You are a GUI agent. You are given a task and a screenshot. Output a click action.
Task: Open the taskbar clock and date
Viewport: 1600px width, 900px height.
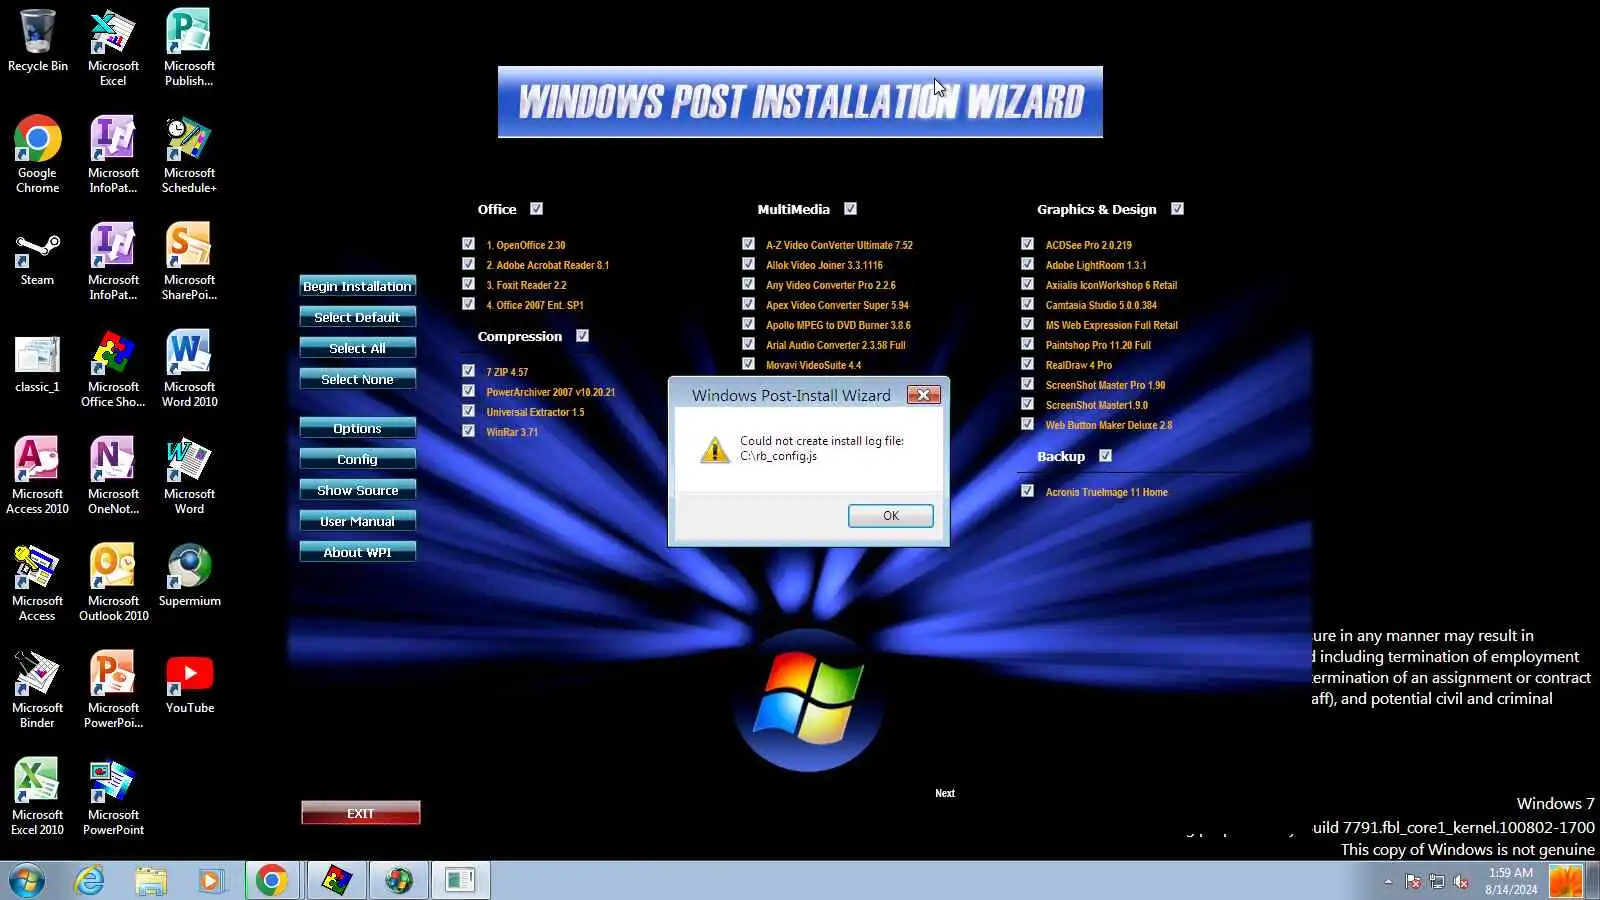(x=1510, y=881)
